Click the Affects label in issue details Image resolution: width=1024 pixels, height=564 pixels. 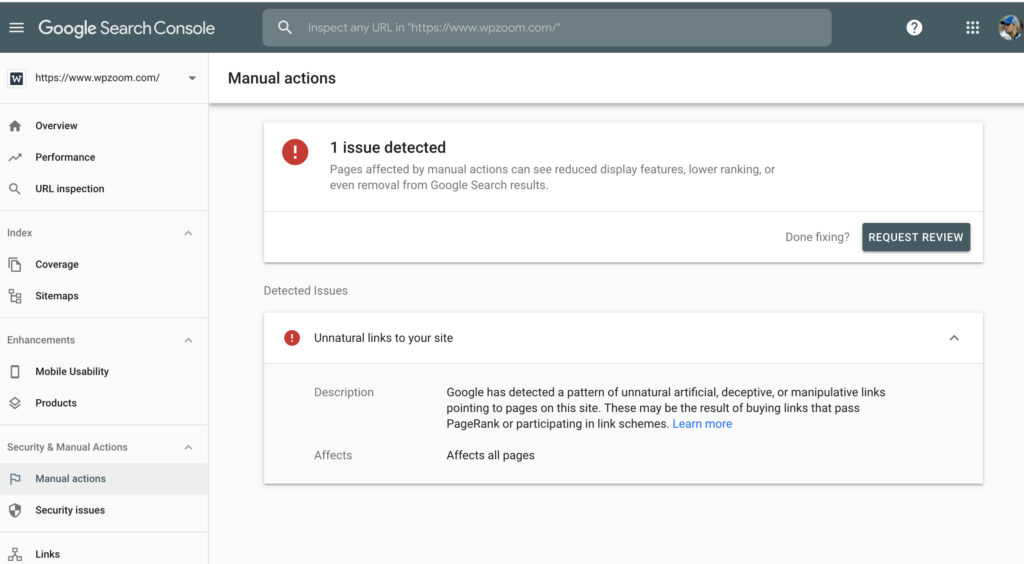click(x=333, y=455)
